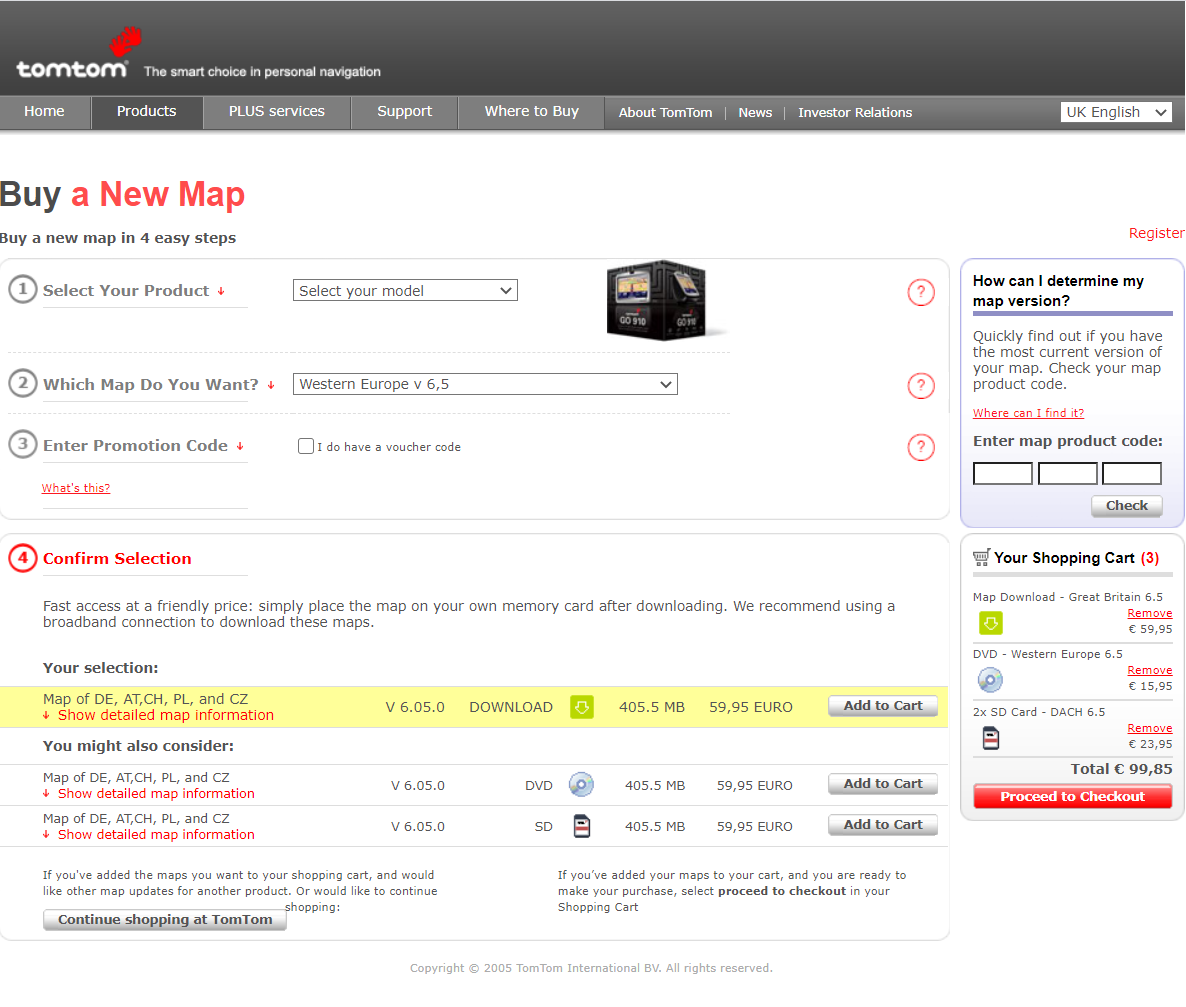This screenshot has width=1186, height=1007.
Task: Click the DVD disc icon in the DVD row
Action: coord(581,785)
